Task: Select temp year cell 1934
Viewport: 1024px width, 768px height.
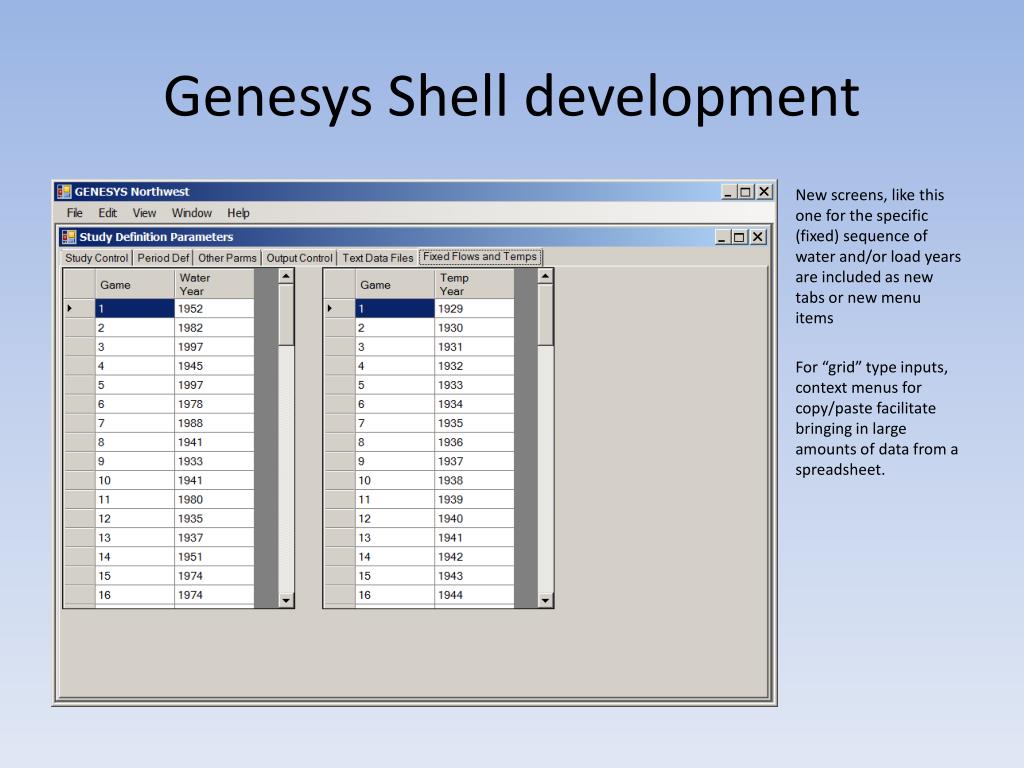Action: [474, 404]
